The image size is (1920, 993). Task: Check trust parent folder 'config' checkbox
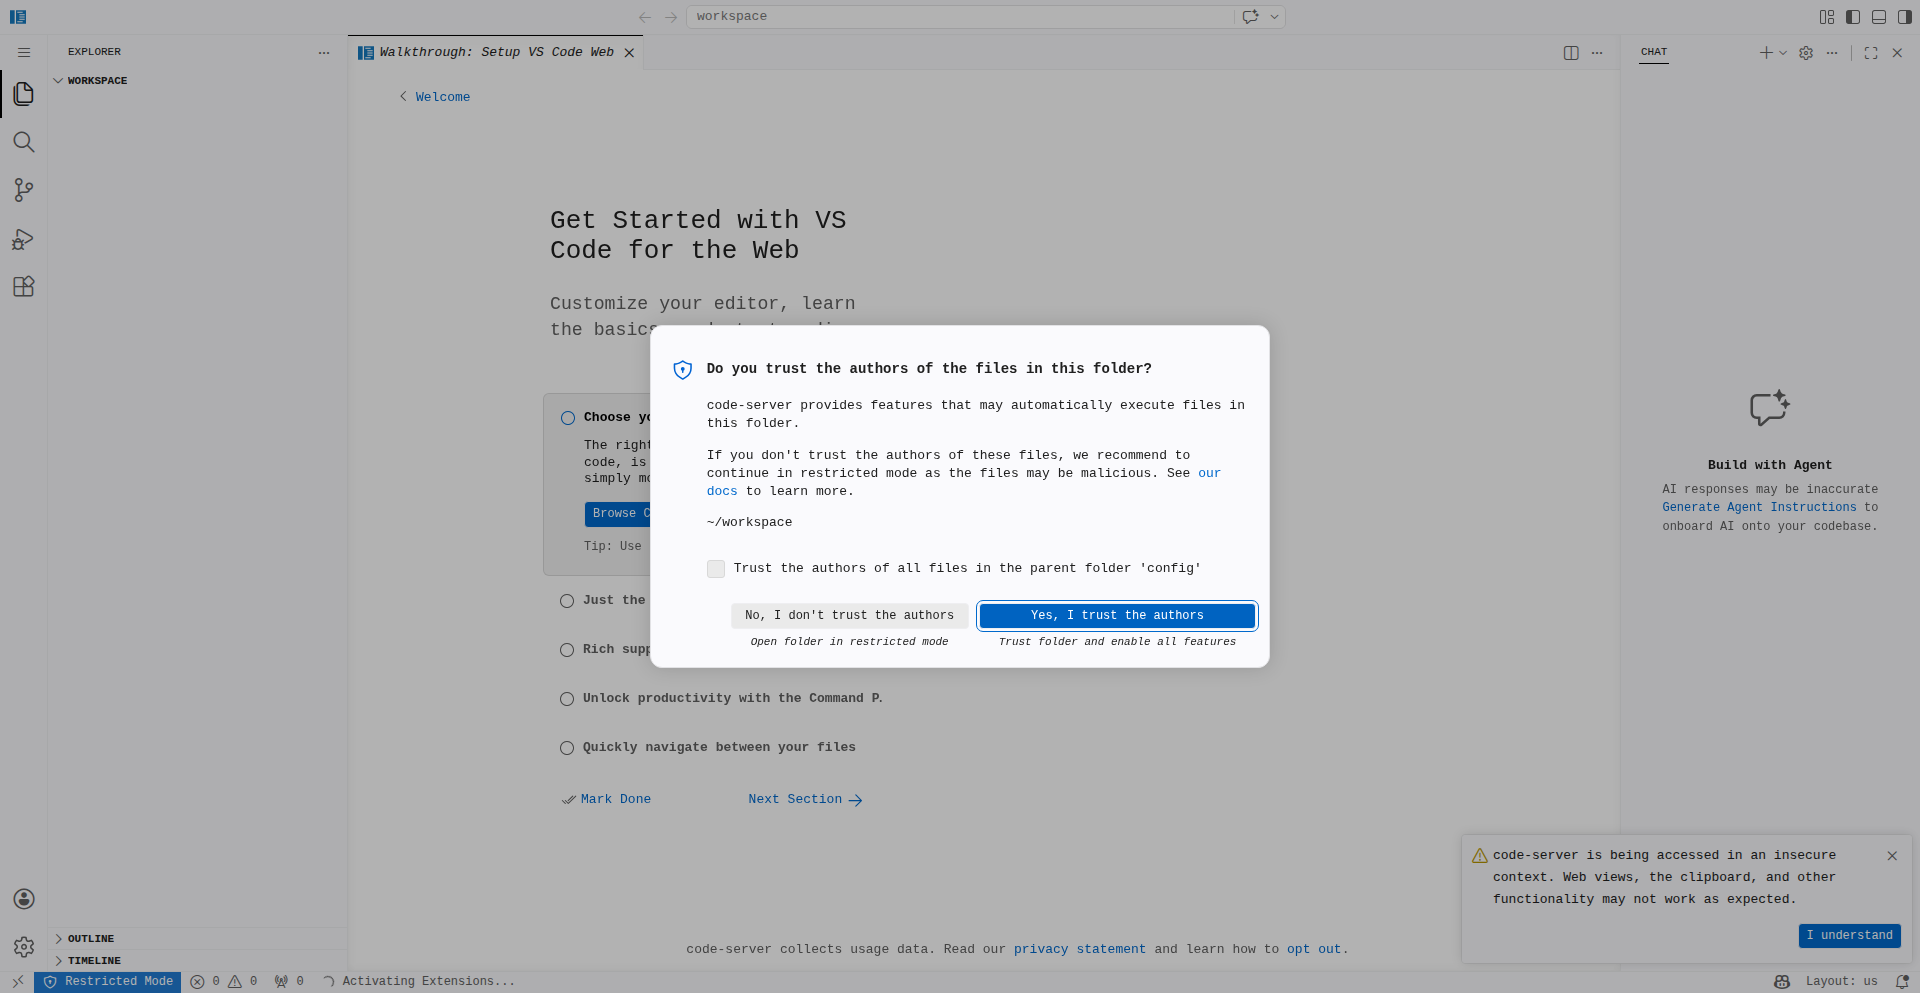716,569
